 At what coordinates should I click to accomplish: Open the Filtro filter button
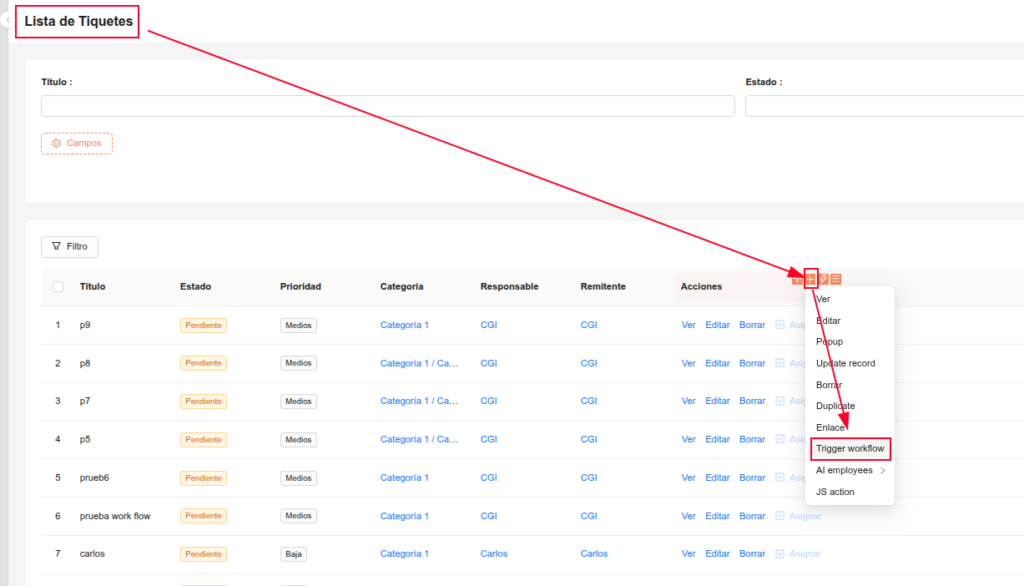click(x=69, y=246)
